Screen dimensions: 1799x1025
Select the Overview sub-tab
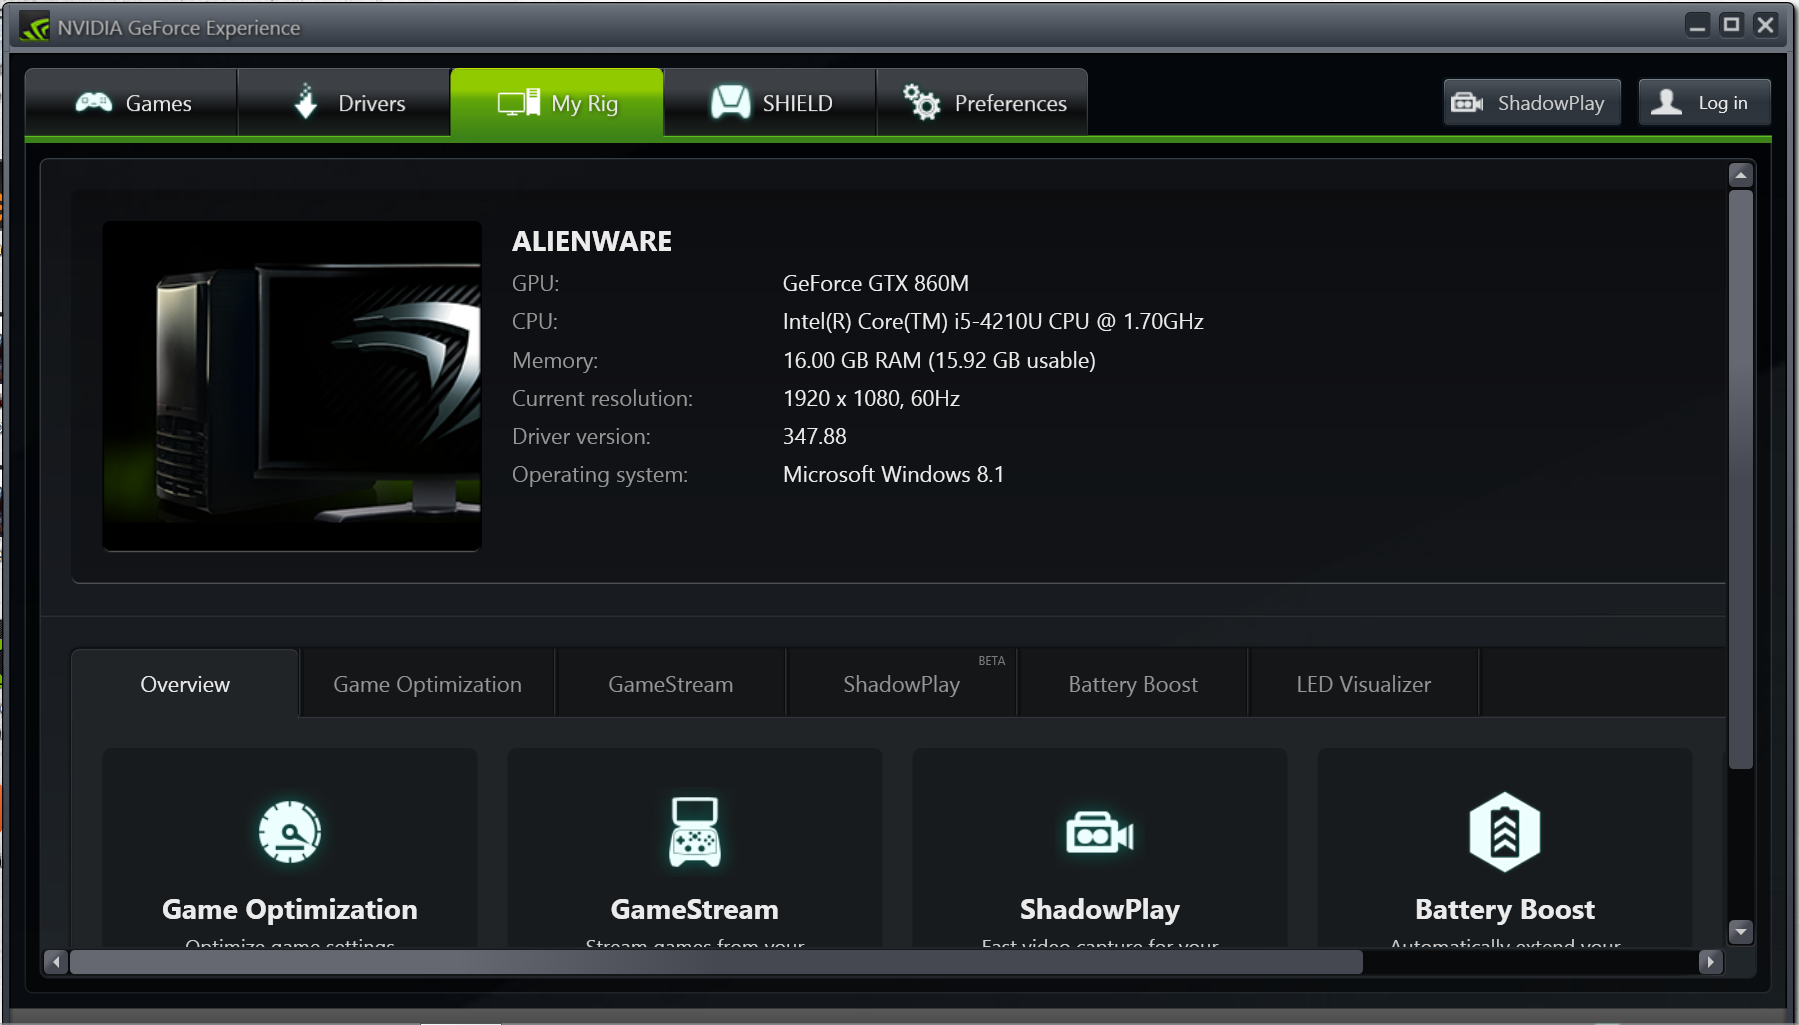tap(185, 684)
